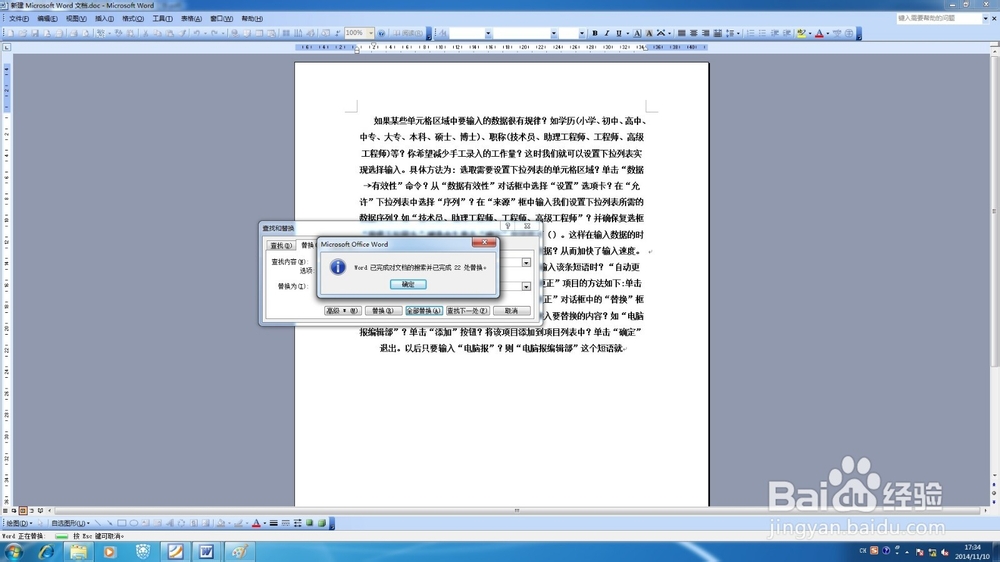The image size is (1000, 562).
Task: Click the distributed alignment icon
Action: [717, 33]
